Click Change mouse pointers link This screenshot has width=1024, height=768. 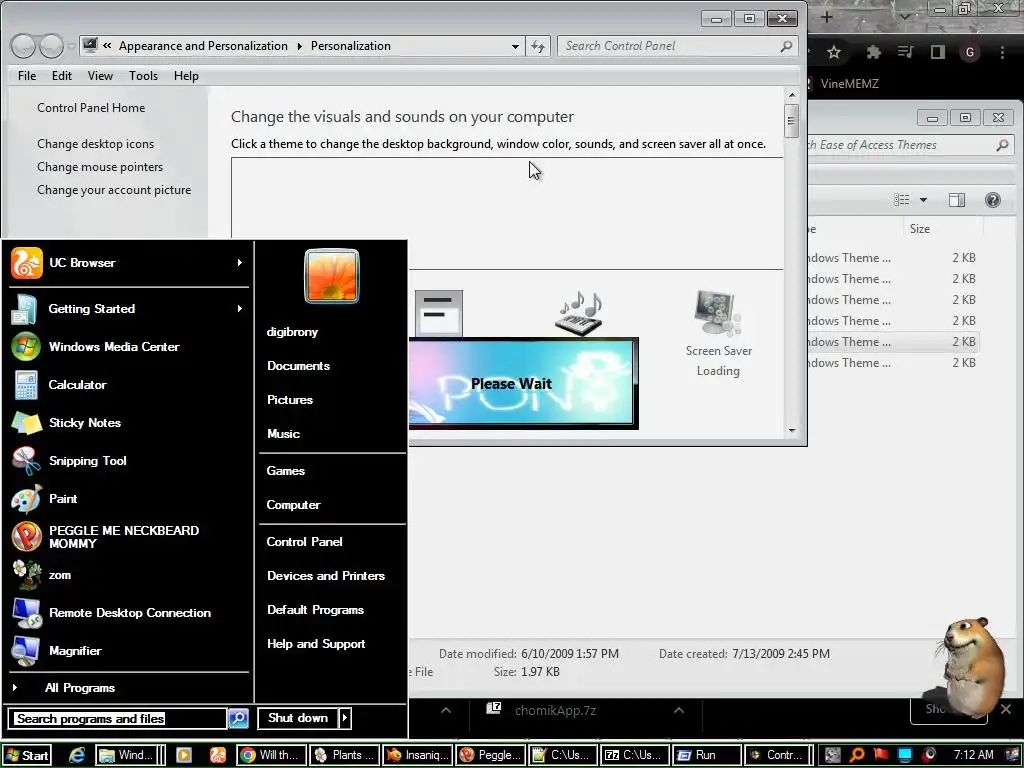click(100, 167)
